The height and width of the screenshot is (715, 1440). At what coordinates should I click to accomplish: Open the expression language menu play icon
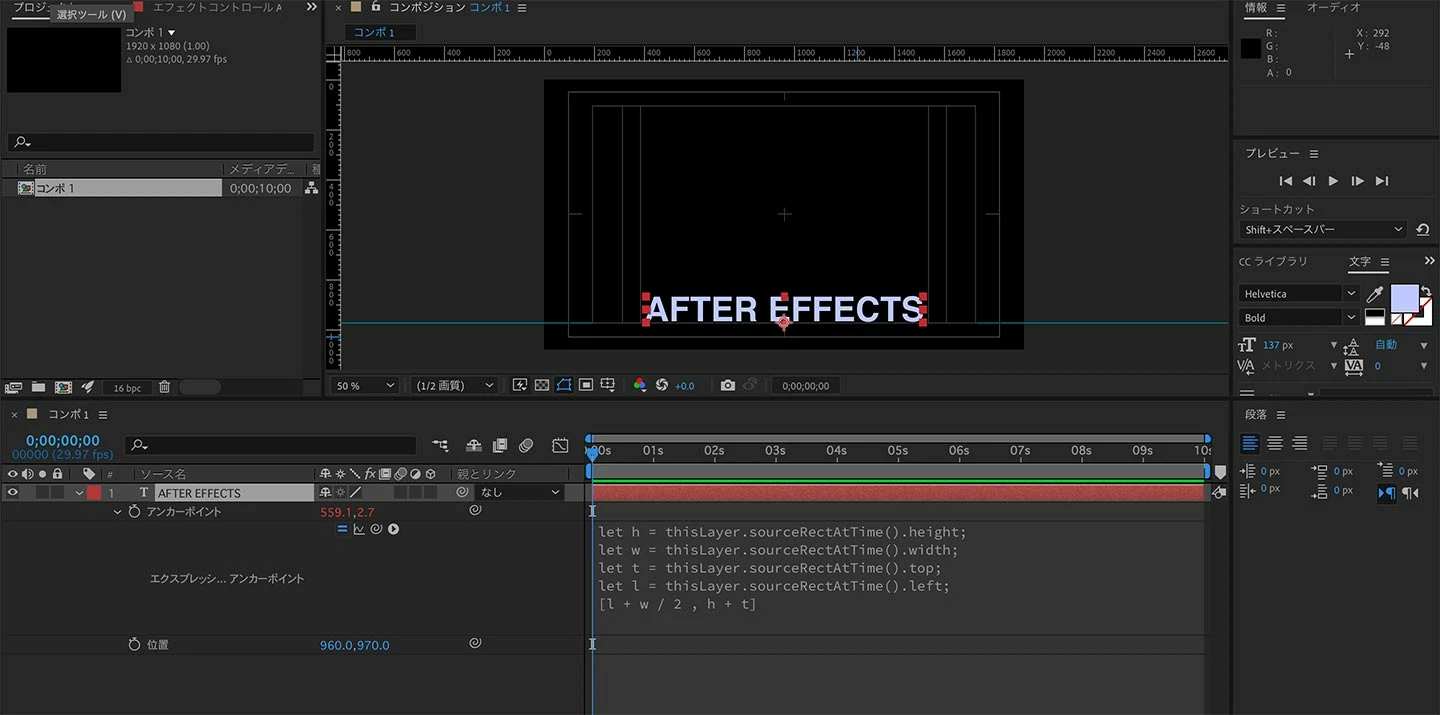click(x=394, y=529)
